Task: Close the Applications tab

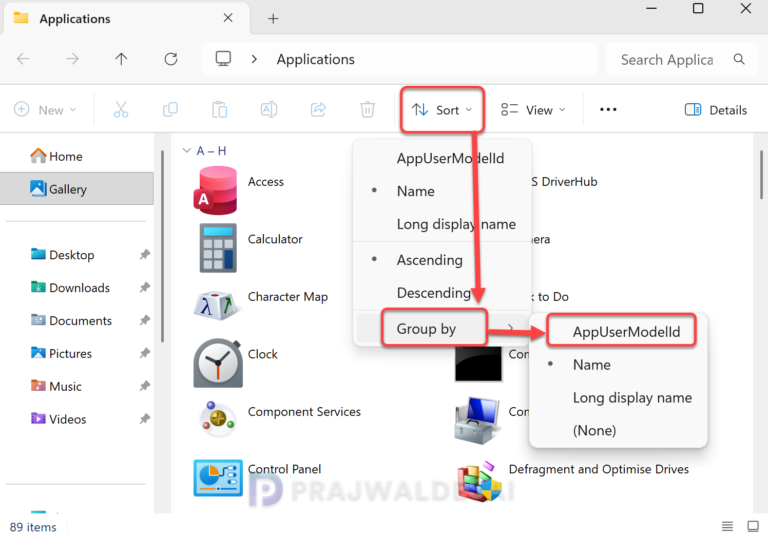Action: [228, 18]
